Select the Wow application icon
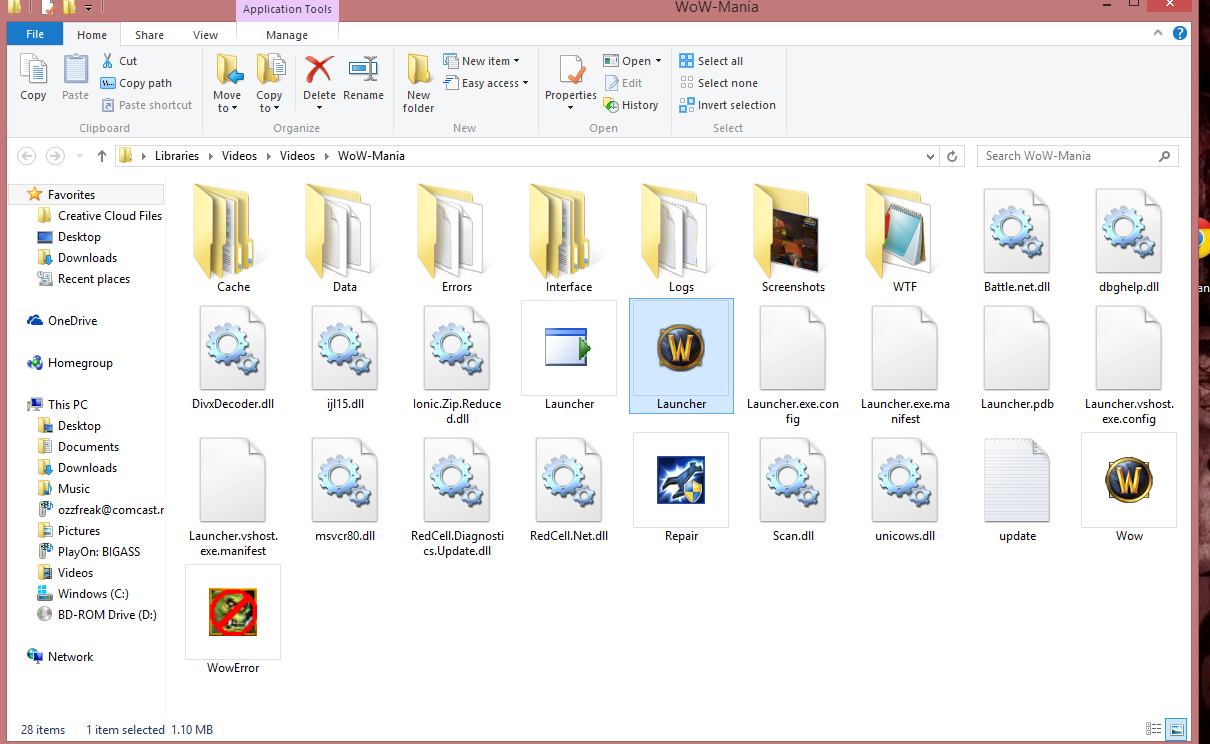This screenshot has height=744, width=1210. 1129,481
